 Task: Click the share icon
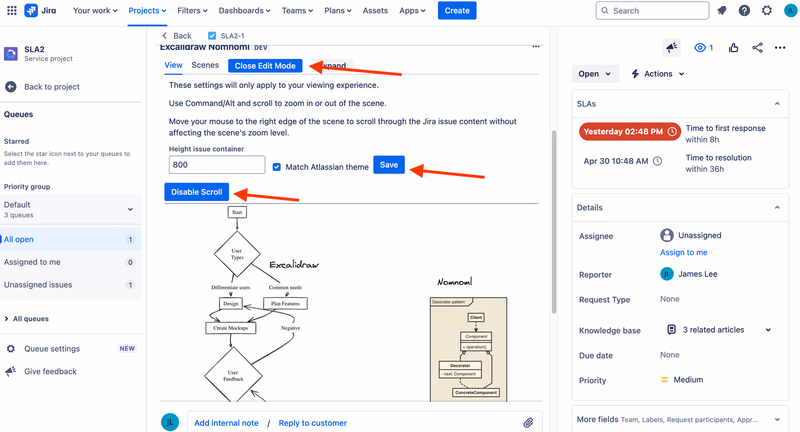tap(758, 47)
